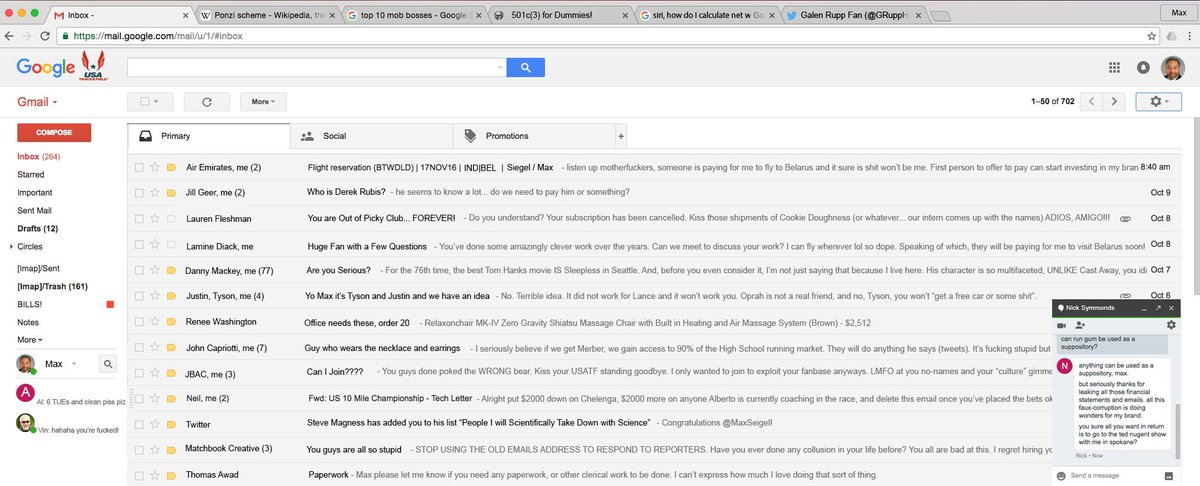Viewport: 1200px width, 486px height.
Task: Select the JBAC email checkbox
Action: coord(139,373)
